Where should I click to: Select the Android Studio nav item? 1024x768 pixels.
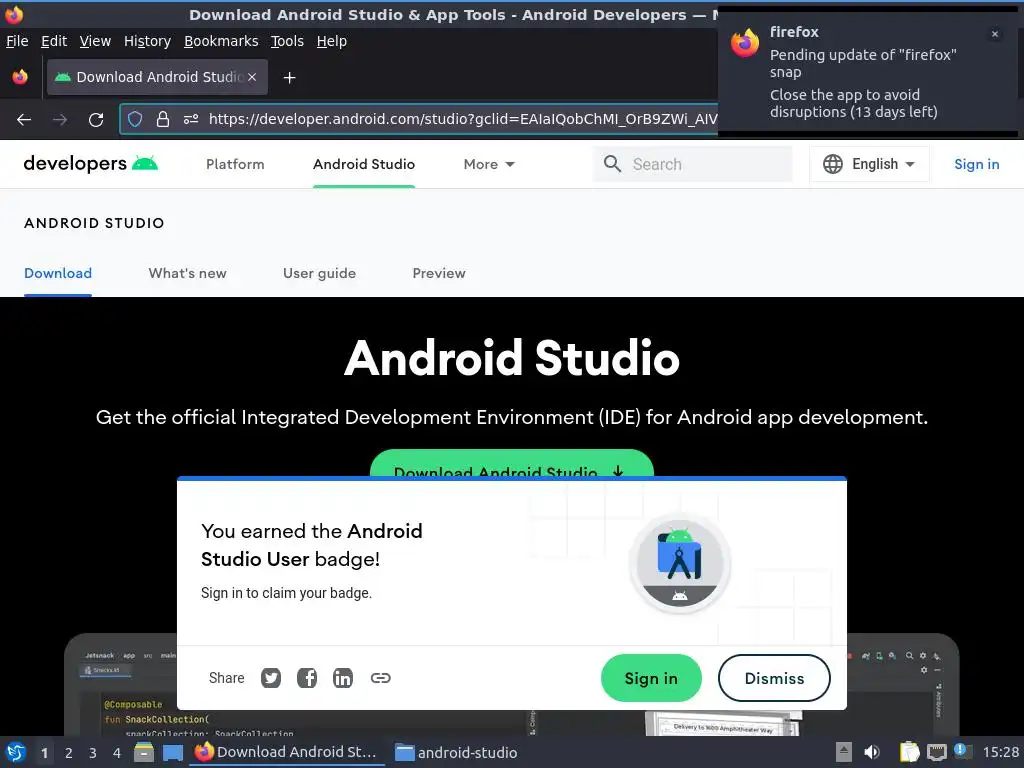click(x=364, y=165)
